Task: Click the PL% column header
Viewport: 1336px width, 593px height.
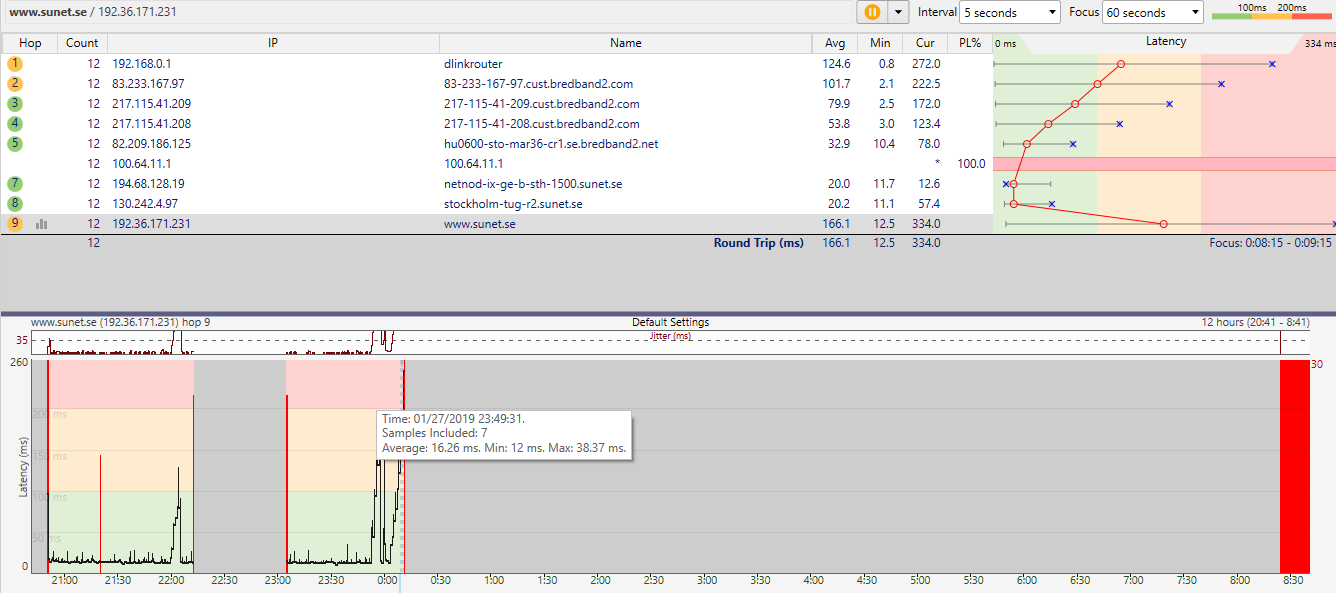Action: [969, 43]
